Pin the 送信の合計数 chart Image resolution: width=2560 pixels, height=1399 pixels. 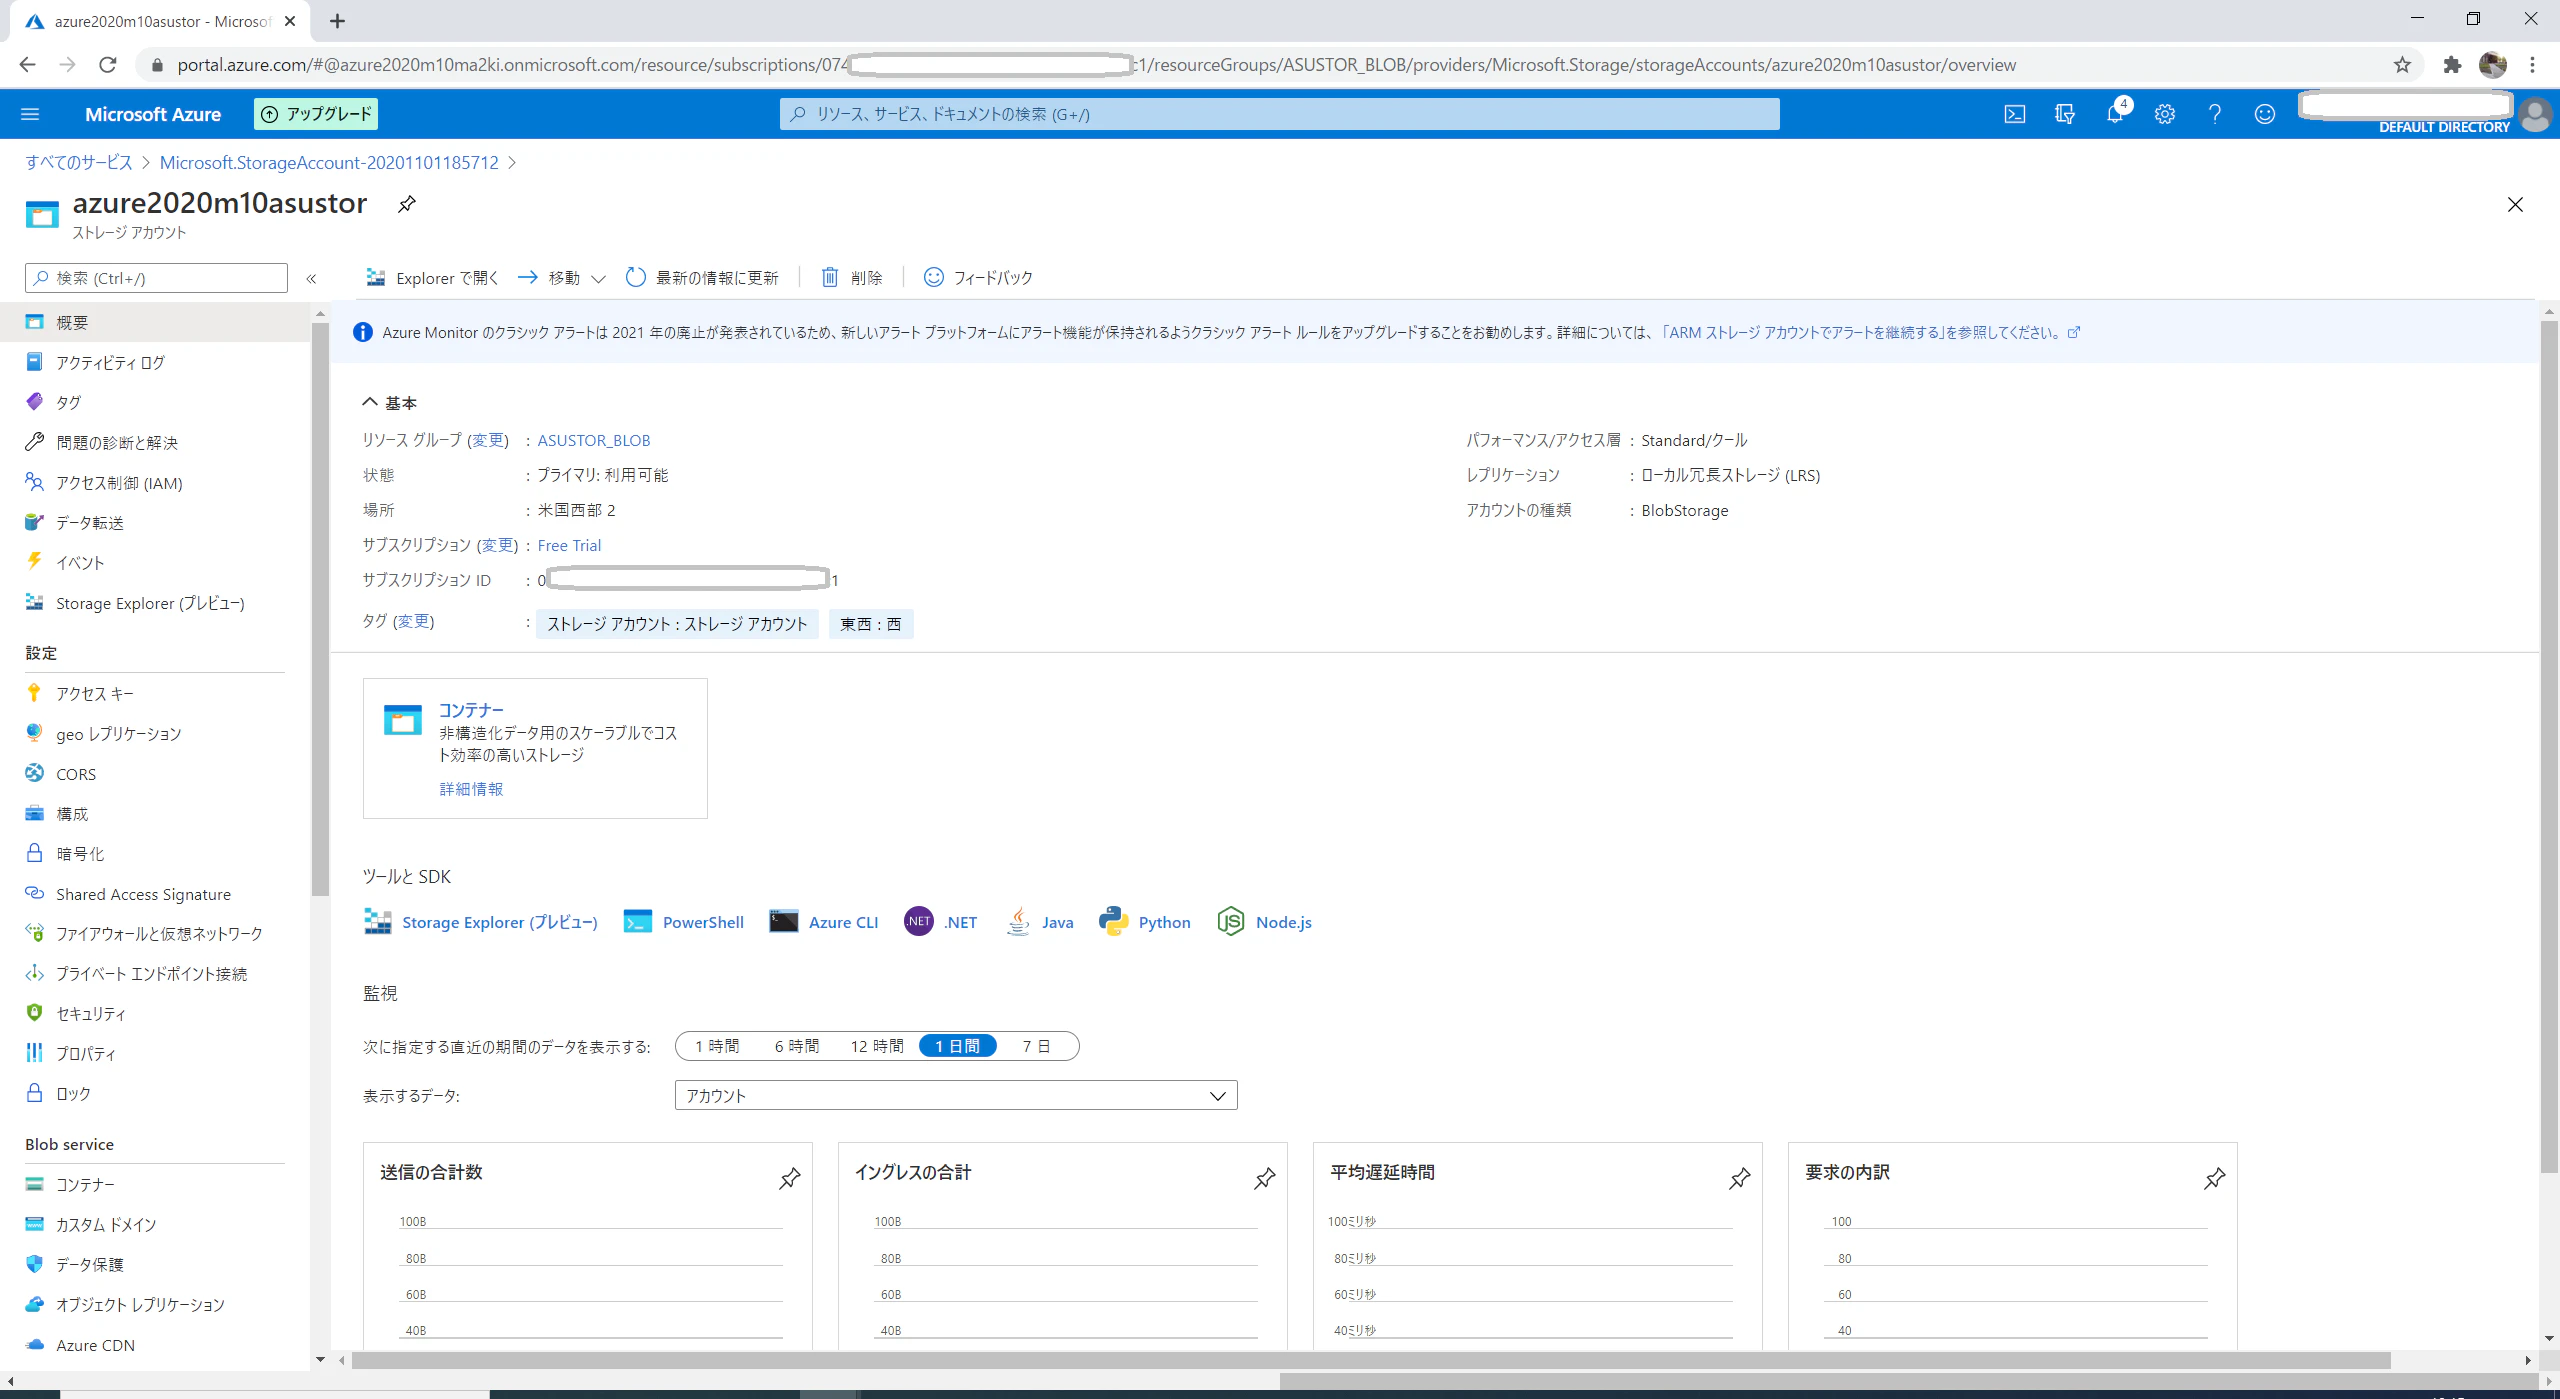pos(790,1178)
